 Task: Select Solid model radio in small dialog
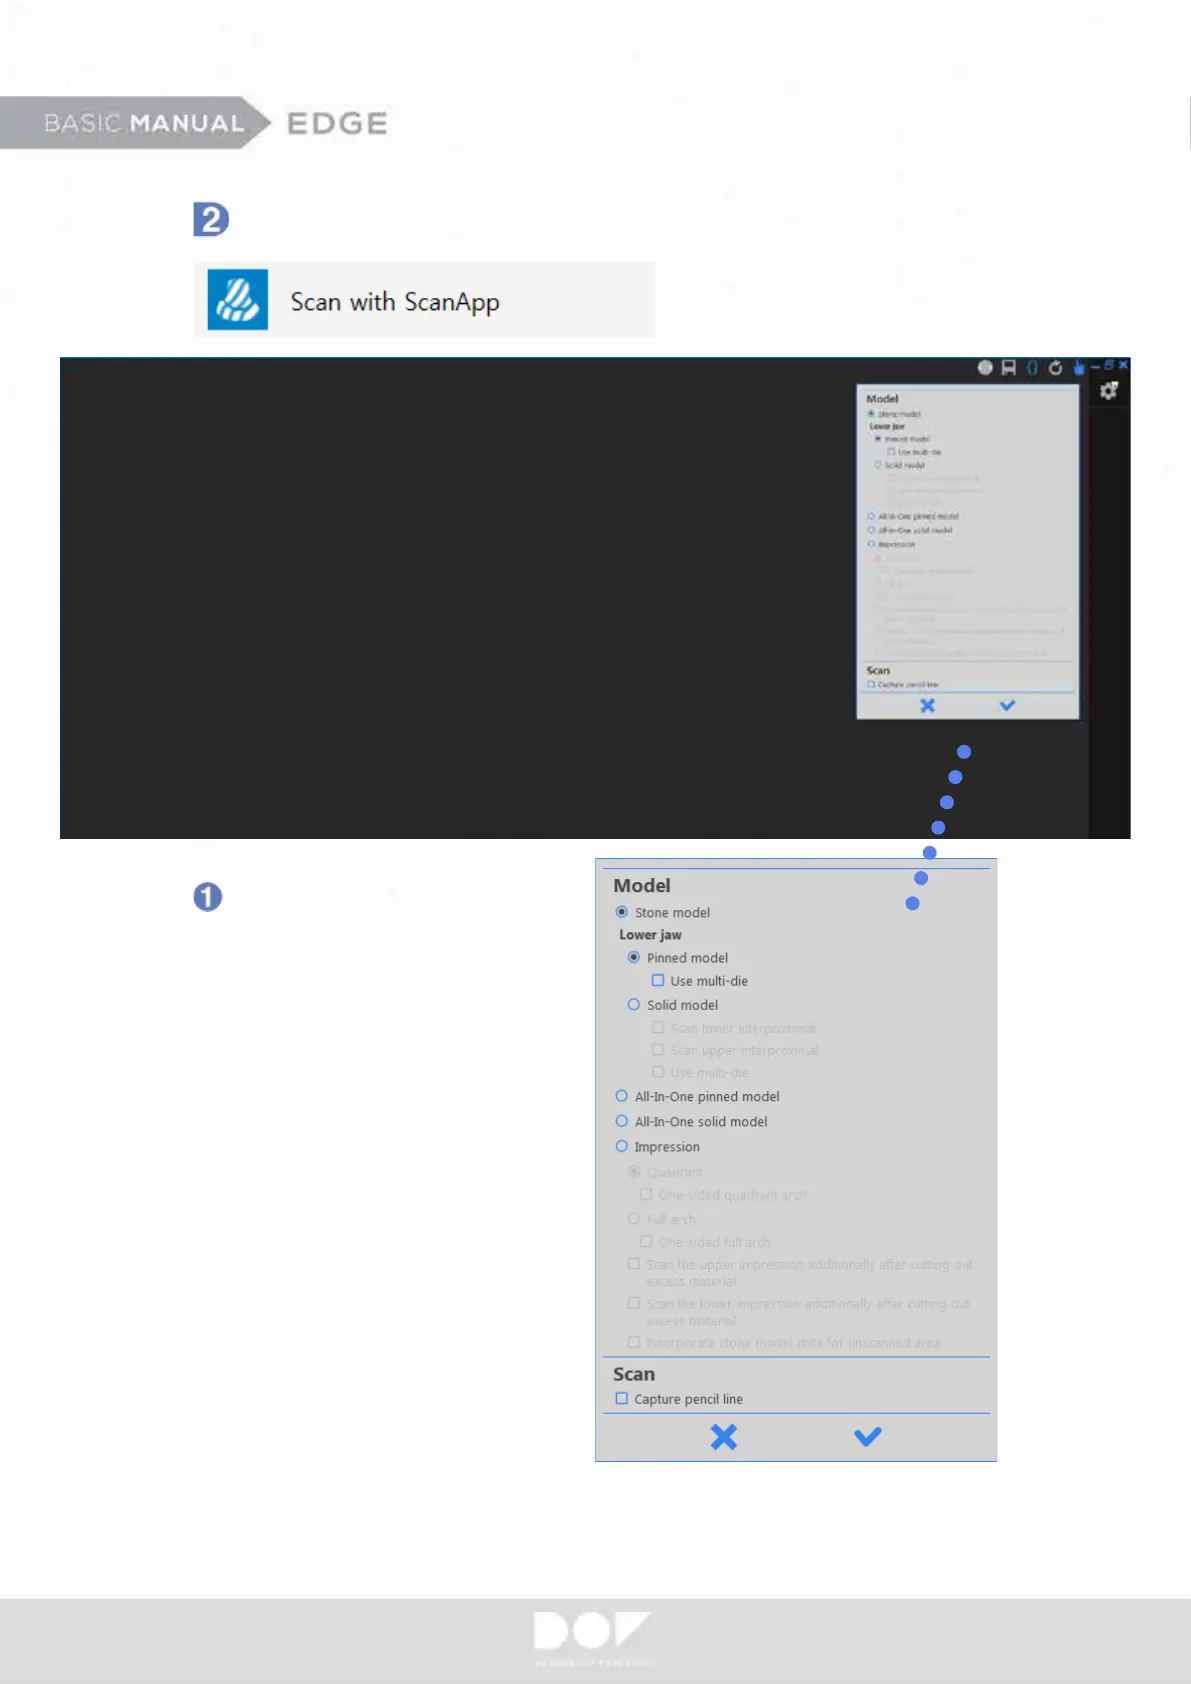point(878,465)
